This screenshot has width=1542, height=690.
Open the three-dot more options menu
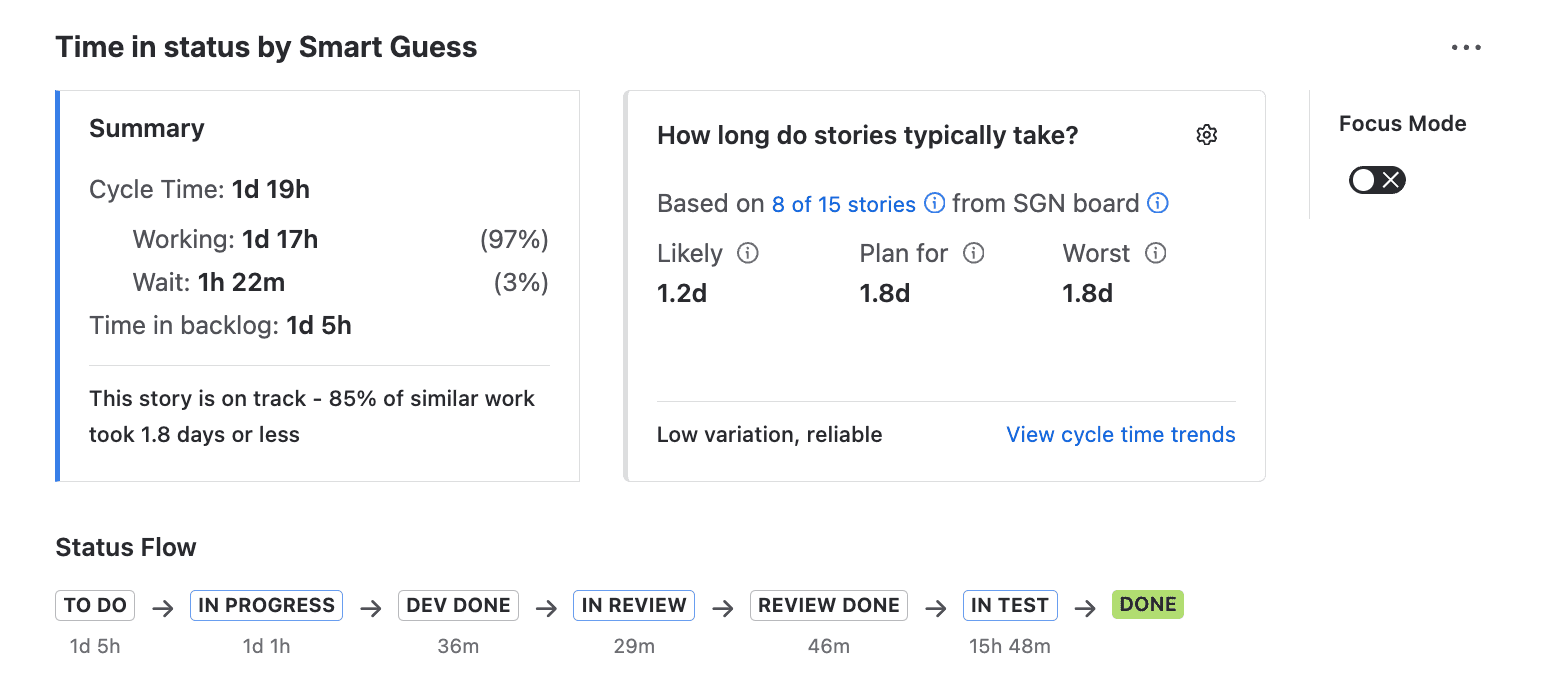(1465, 47)
